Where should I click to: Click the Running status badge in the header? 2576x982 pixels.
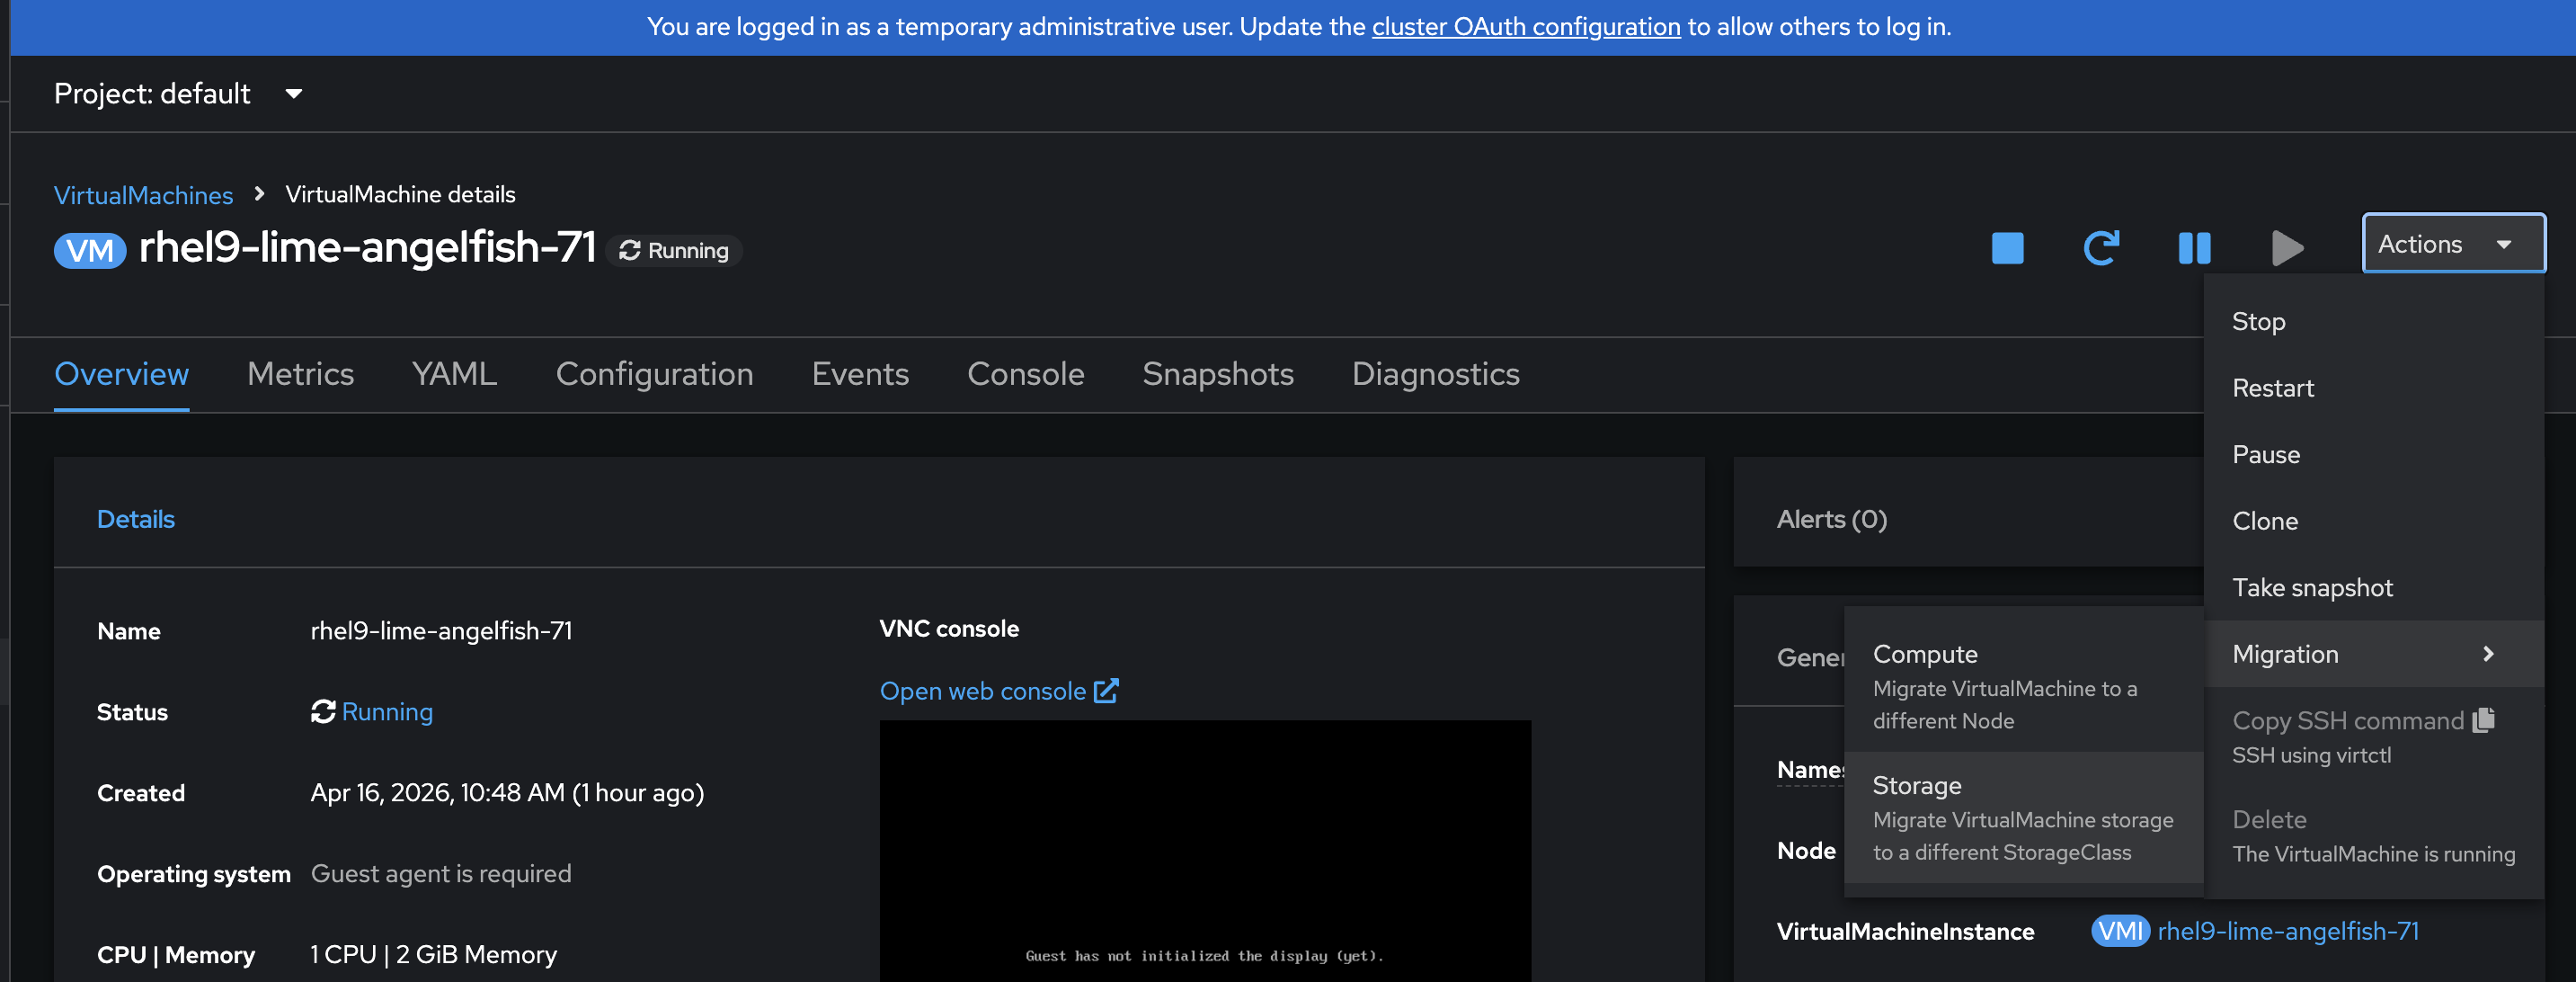pyautogui.click(x=674, y=250)
